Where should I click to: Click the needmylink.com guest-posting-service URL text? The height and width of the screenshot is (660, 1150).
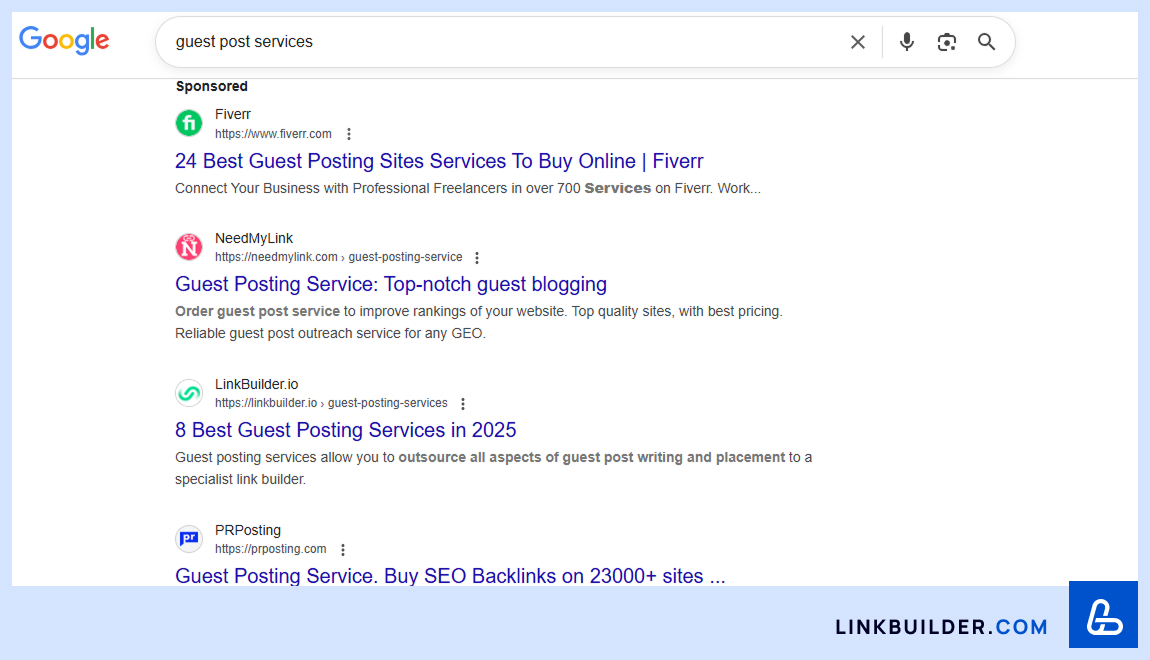338,257
